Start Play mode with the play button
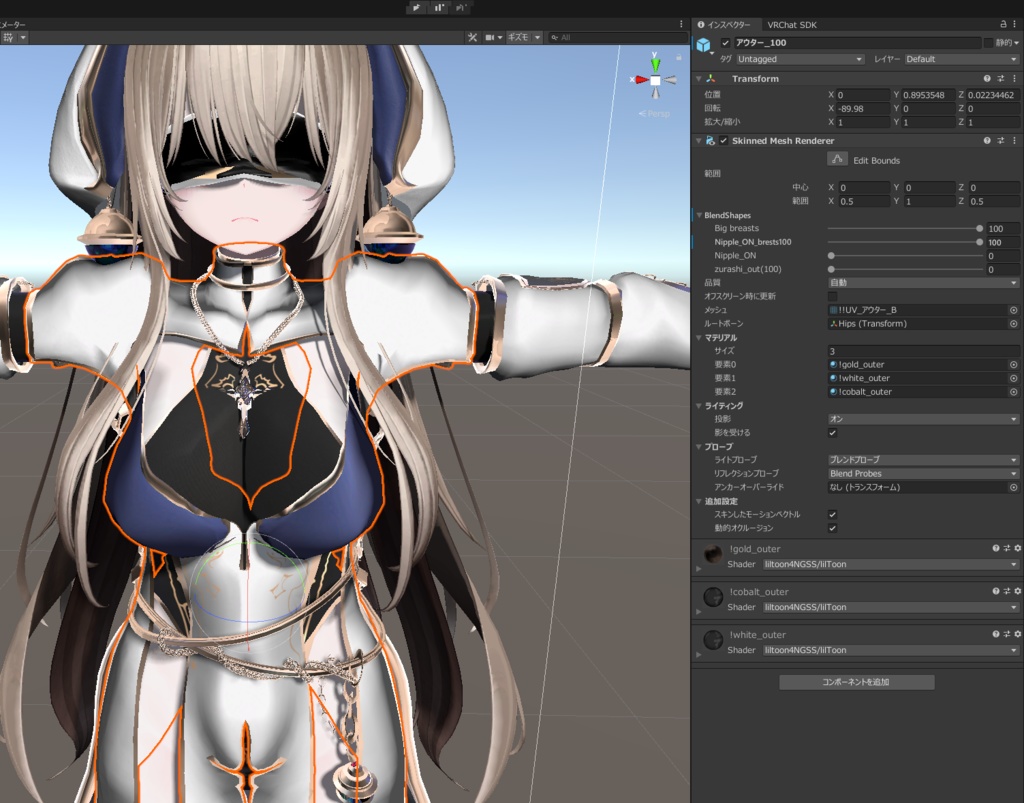The width and height of the screenshot is (1024, 803). [x=416, y=8]
